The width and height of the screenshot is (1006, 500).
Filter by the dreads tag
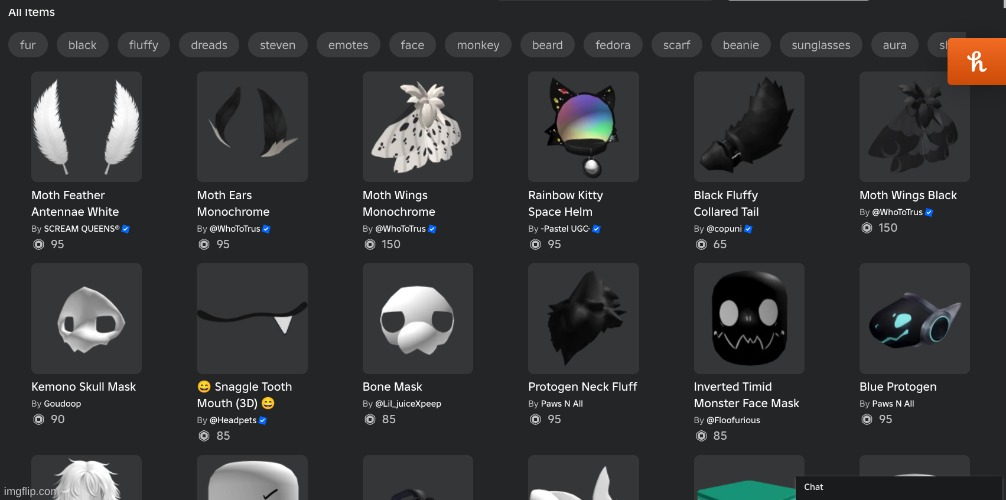209,45
